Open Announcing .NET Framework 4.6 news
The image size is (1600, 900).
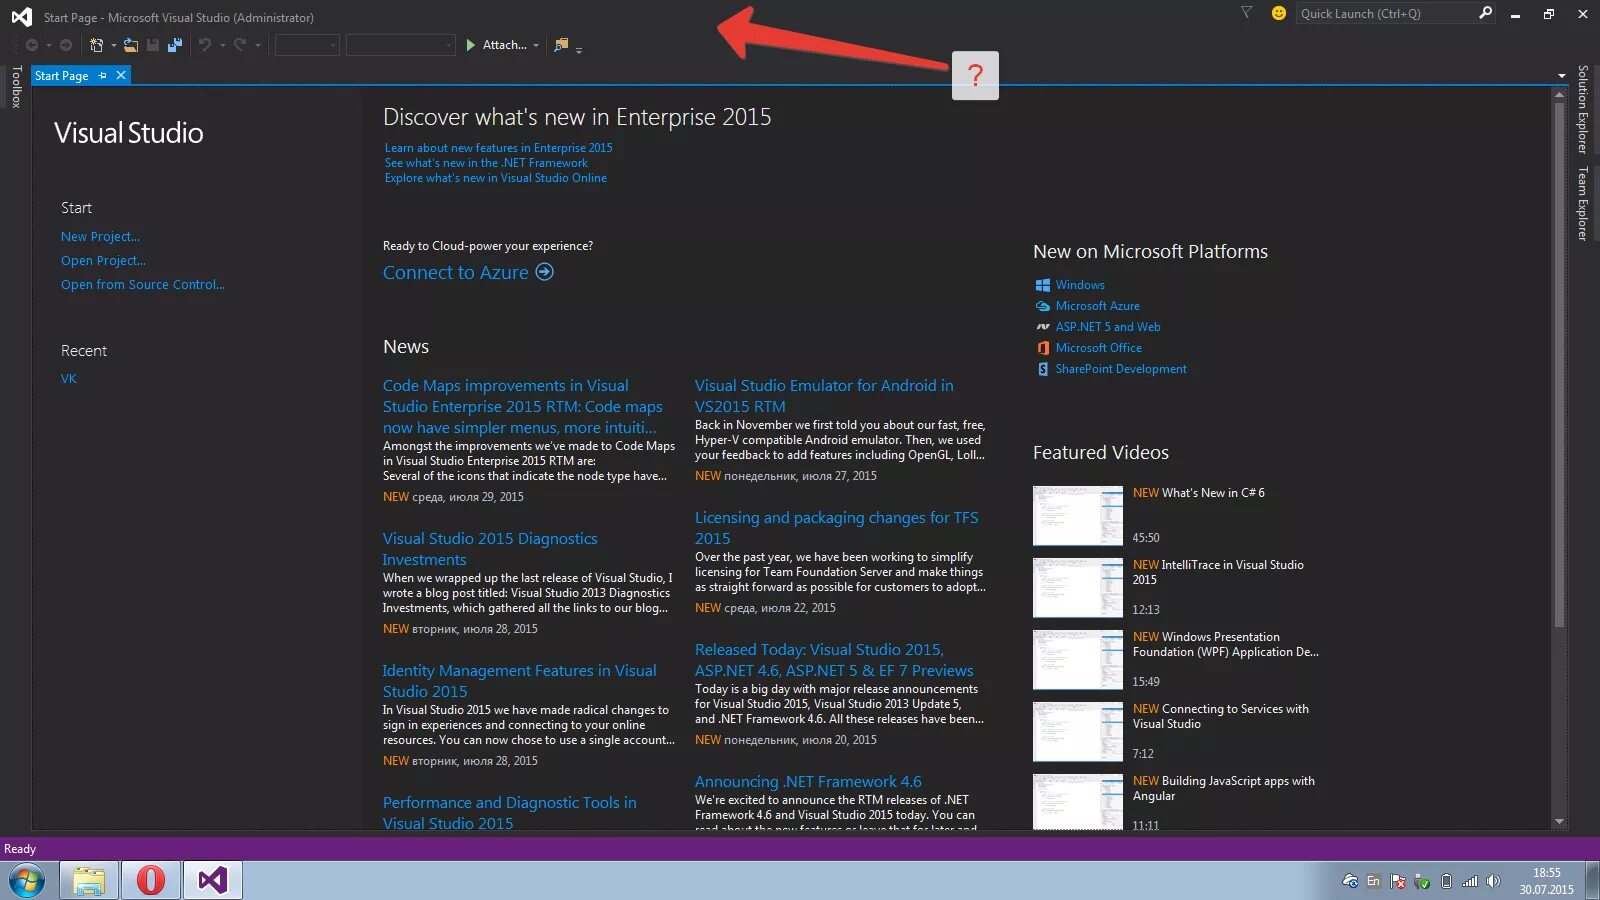(x=808, y=782)
